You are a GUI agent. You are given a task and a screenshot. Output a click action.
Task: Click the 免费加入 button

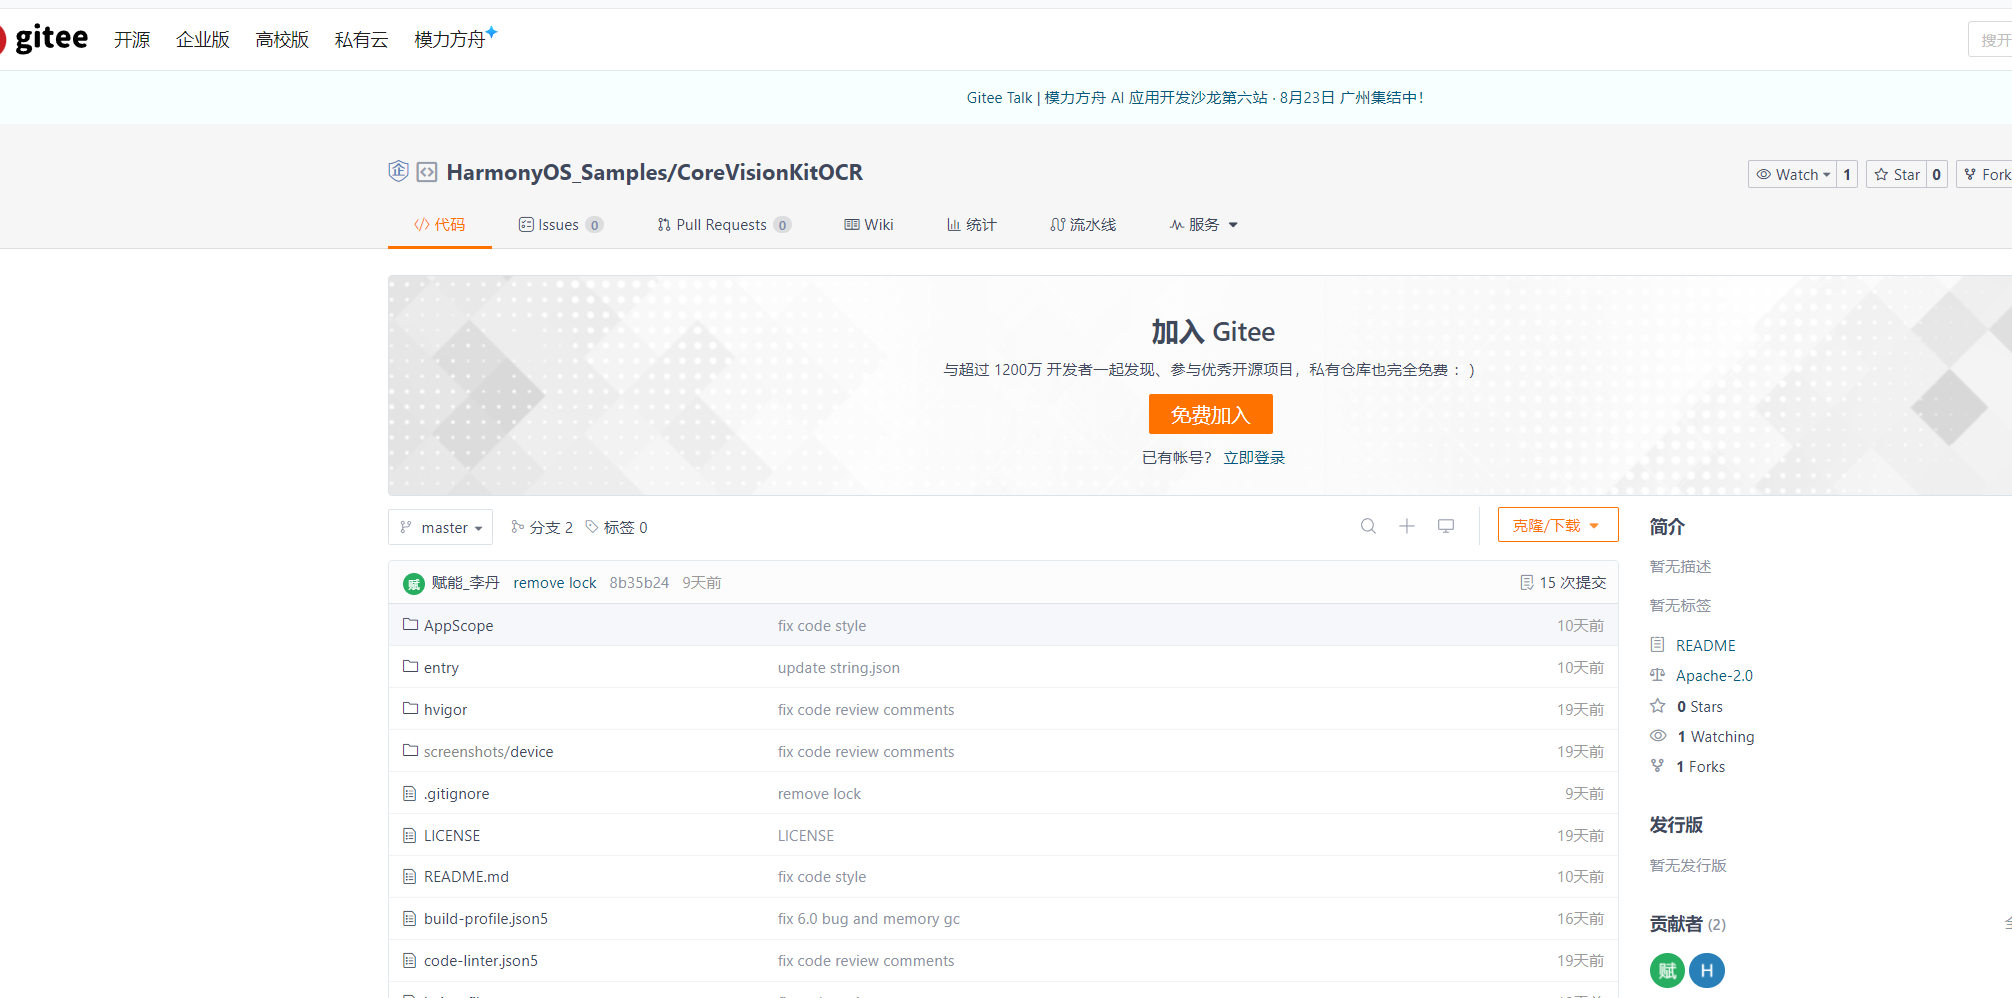click(x=1210, y=414)
